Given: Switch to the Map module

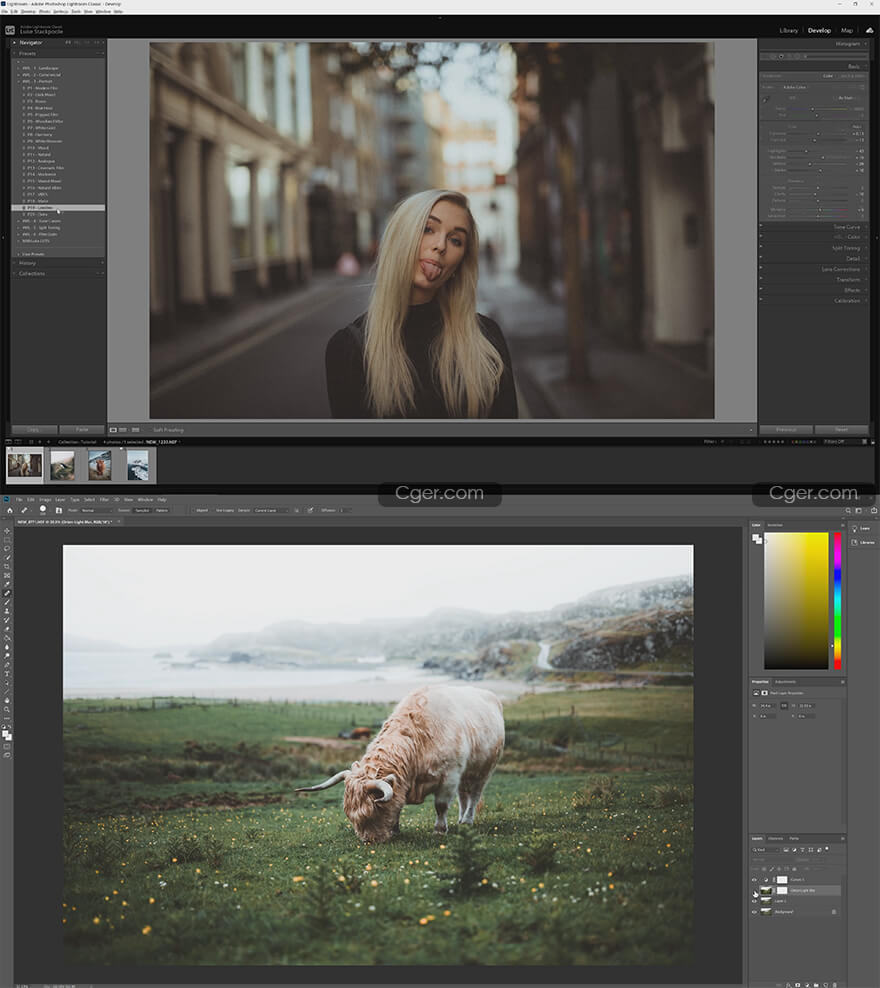Looking at the screenshot, I should pyautogui.click(x=847, y=30).
